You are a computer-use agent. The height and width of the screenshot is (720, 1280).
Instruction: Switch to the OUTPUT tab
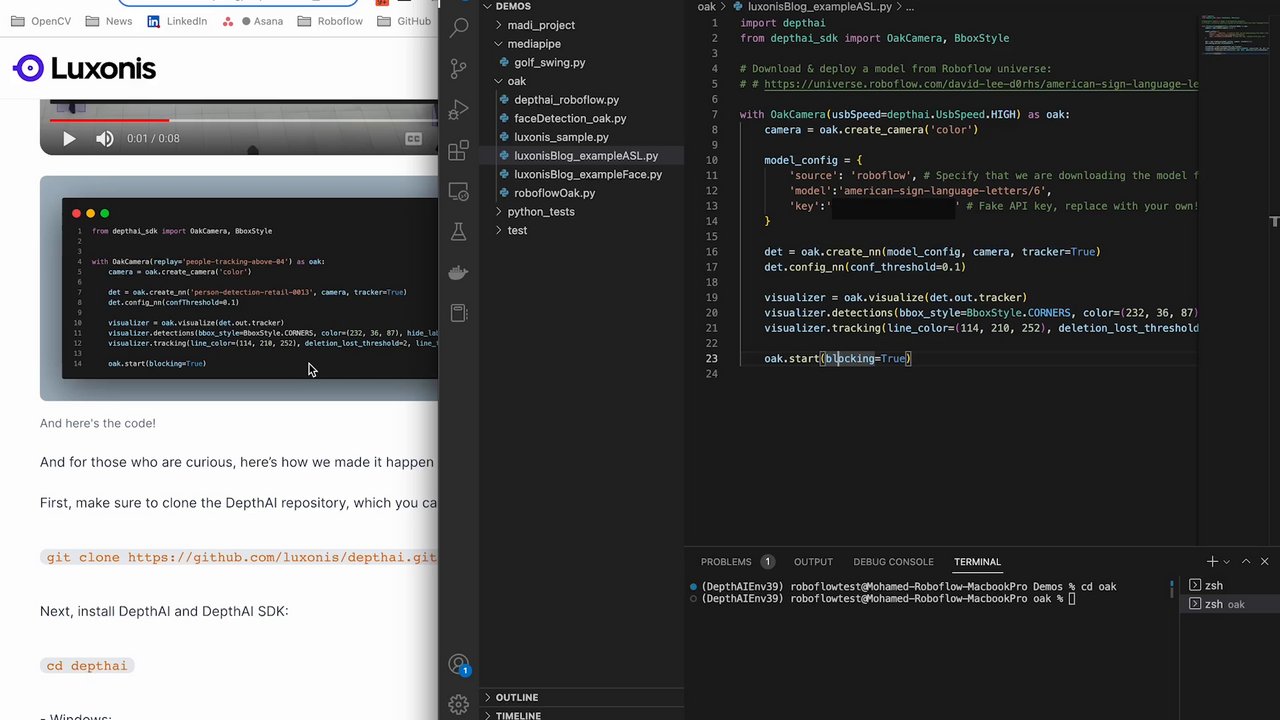click(x=813, y=562)
